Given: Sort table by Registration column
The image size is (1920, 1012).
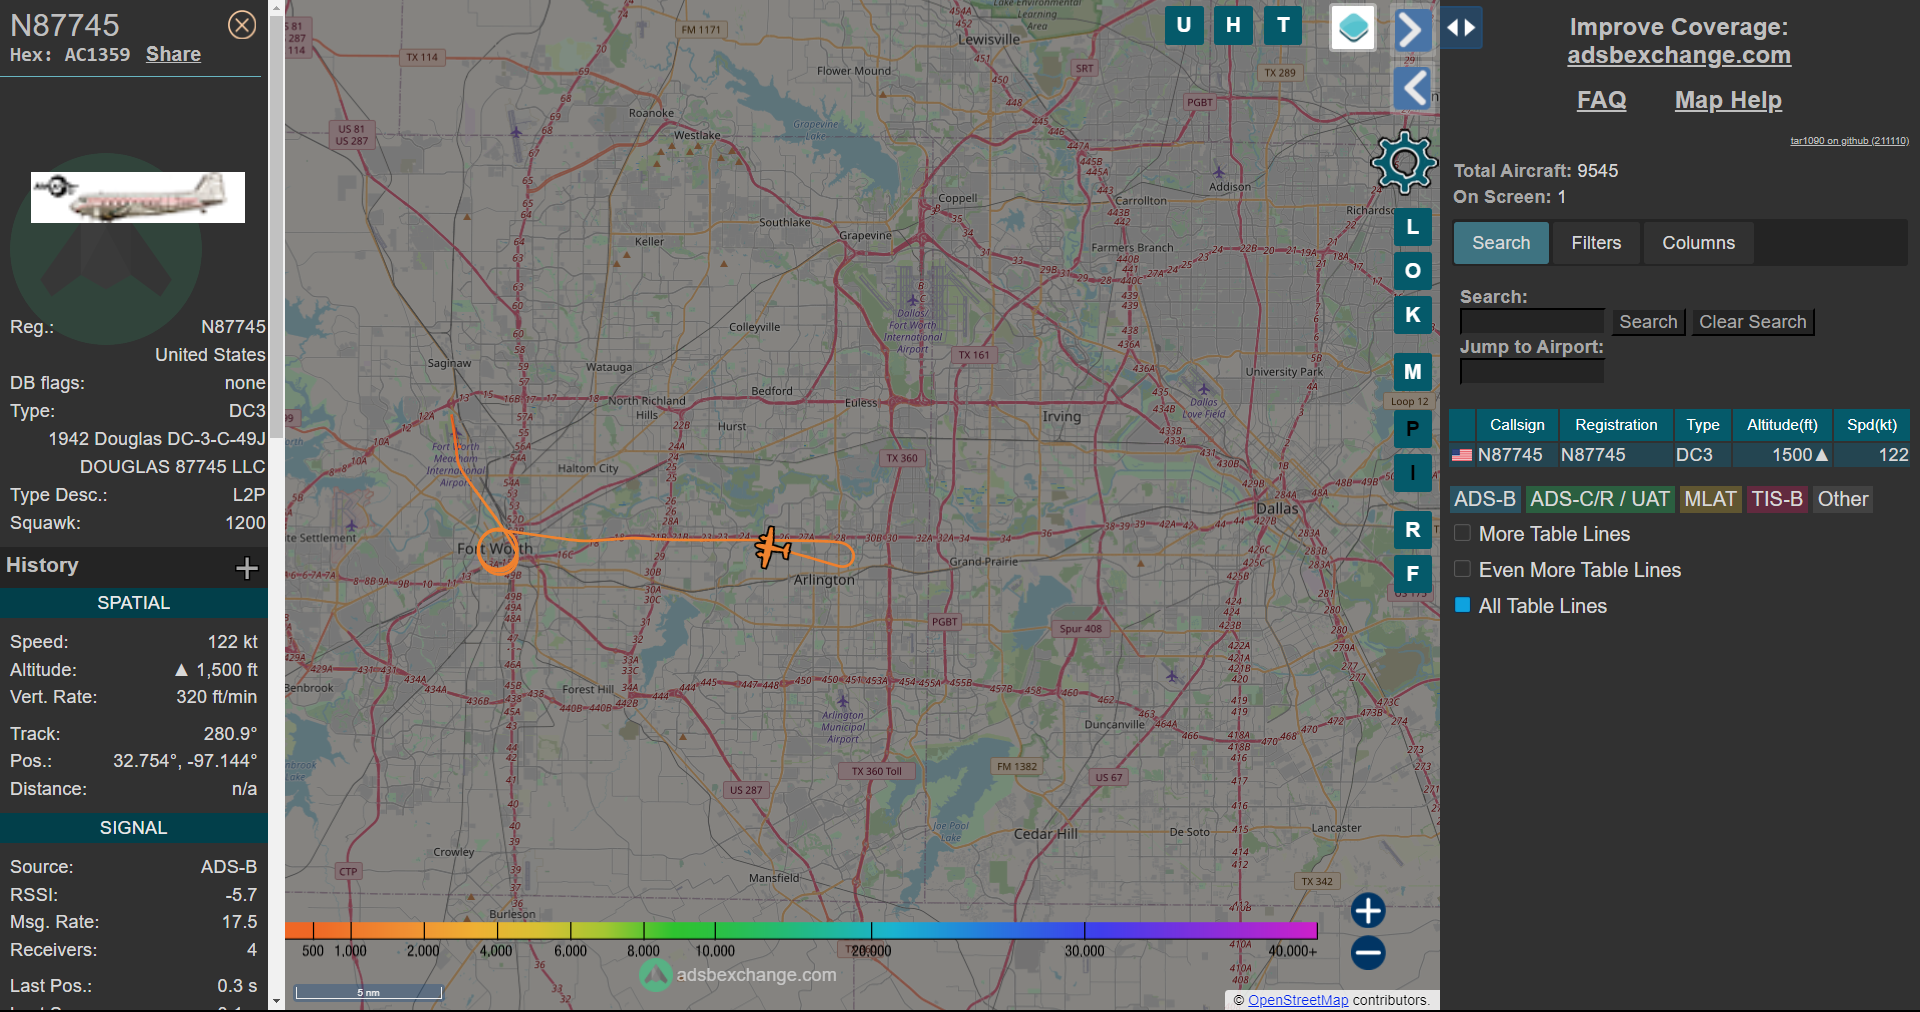Looking at the screenshot, I should coord(1616,425).
